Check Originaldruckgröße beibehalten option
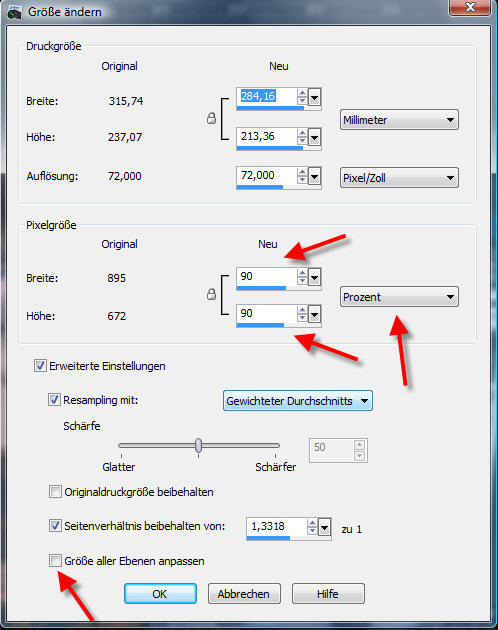 tap(55, 491)
